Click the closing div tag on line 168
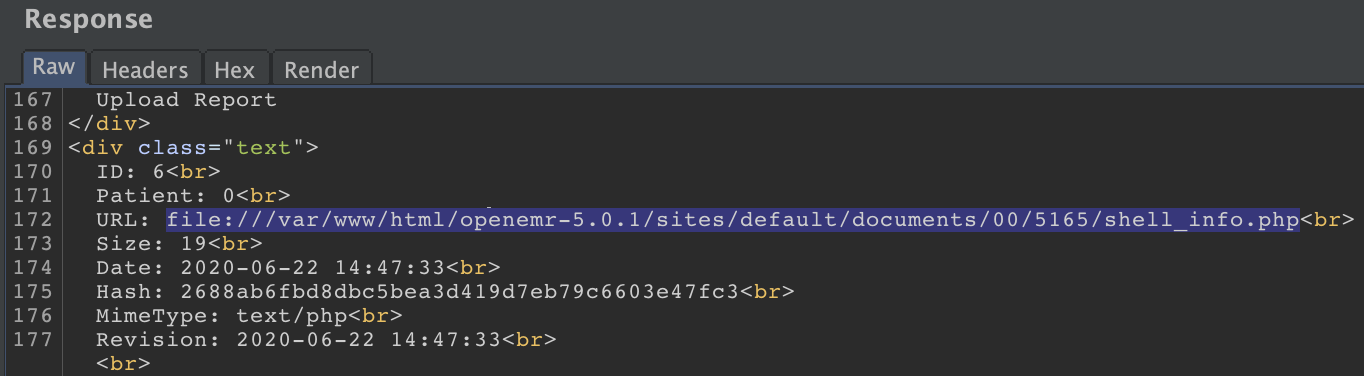 pos(109,124)
